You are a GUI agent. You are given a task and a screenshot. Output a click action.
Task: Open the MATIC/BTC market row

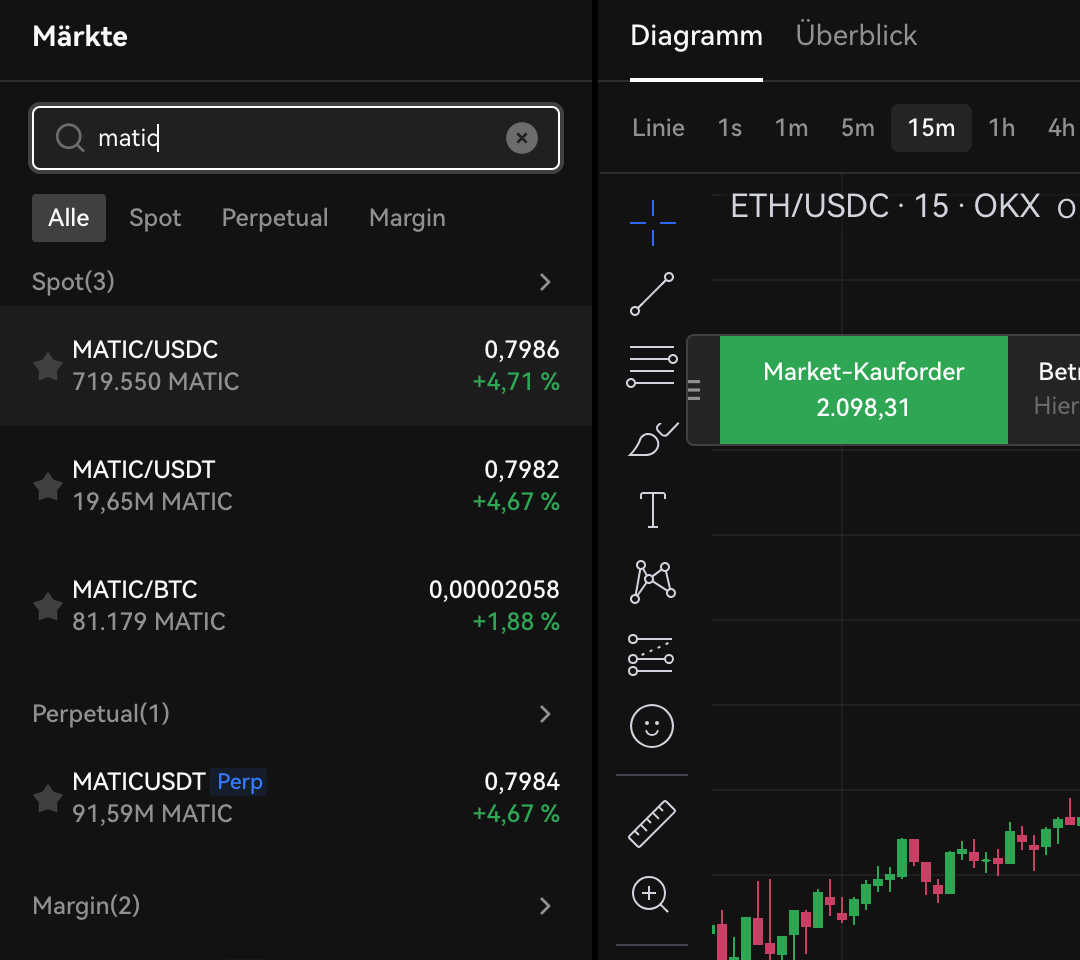pos(296,606)
